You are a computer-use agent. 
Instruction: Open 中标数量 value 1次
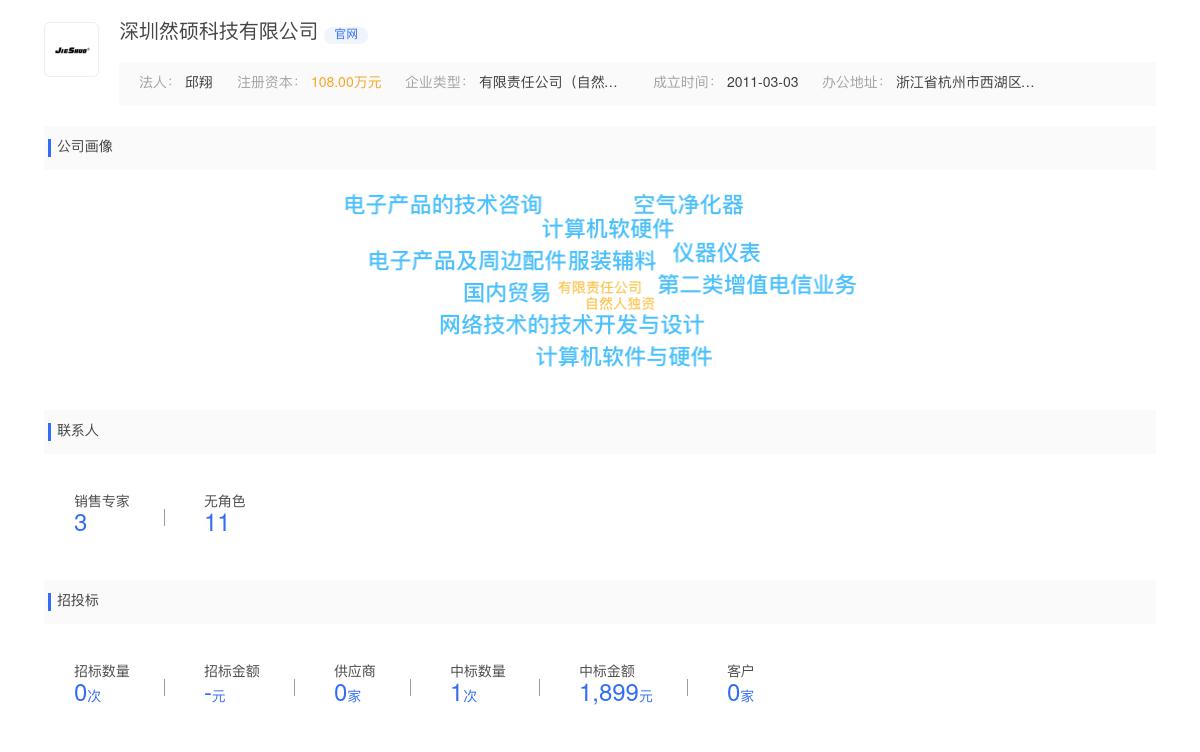pyautogui.click(x=463, y=693)
